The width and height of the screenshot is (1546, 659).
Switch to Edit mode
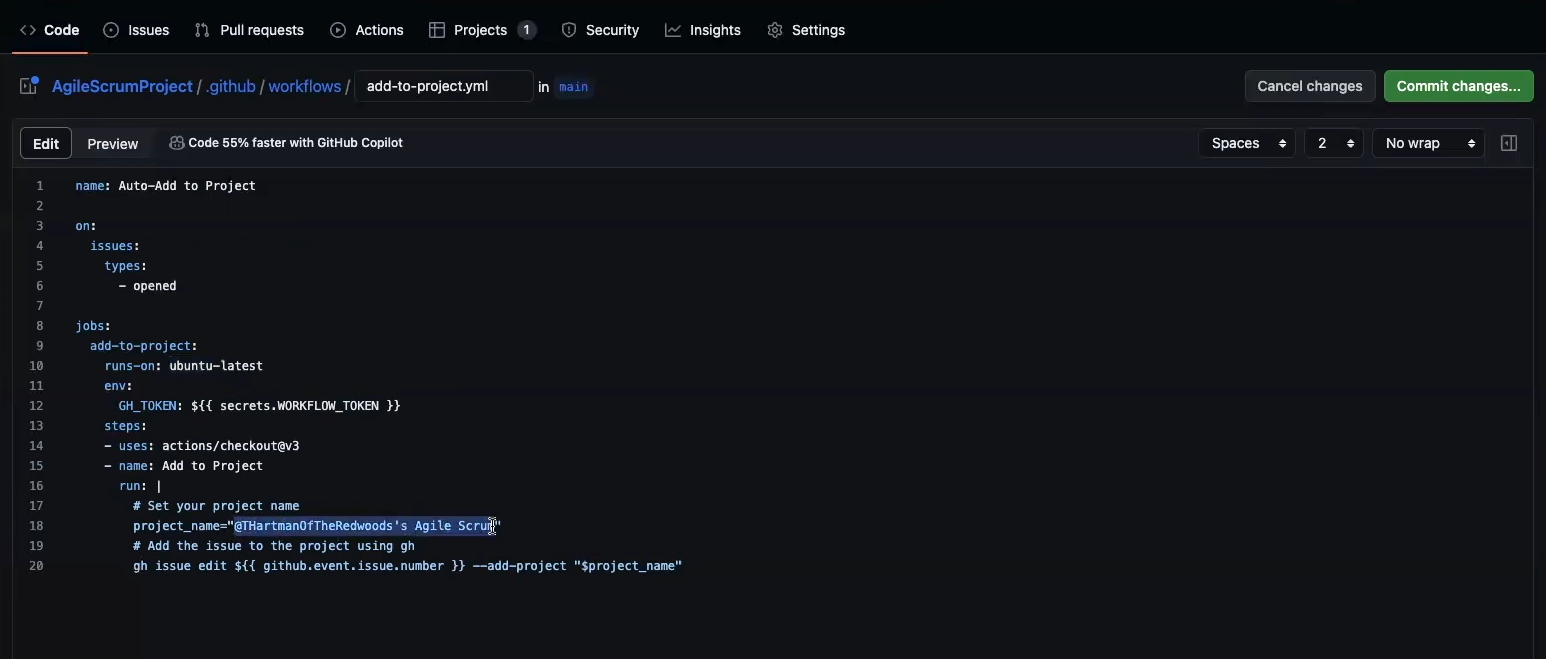[x=46, y=143]
